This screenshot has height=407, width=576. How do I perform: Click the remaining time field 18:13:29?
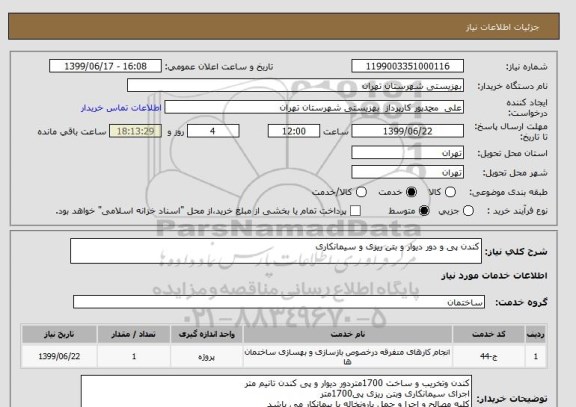[x=135, y=131]
